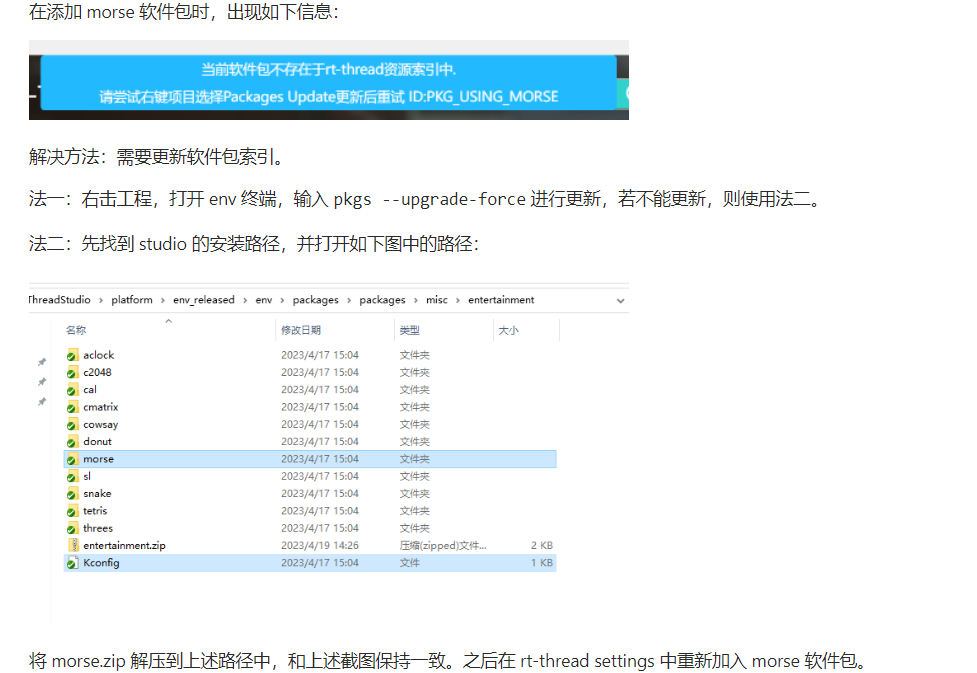Expand chevron after env_released in path
Screen dimensions: 977x673
pyautogui.click(x=245, y=300)
